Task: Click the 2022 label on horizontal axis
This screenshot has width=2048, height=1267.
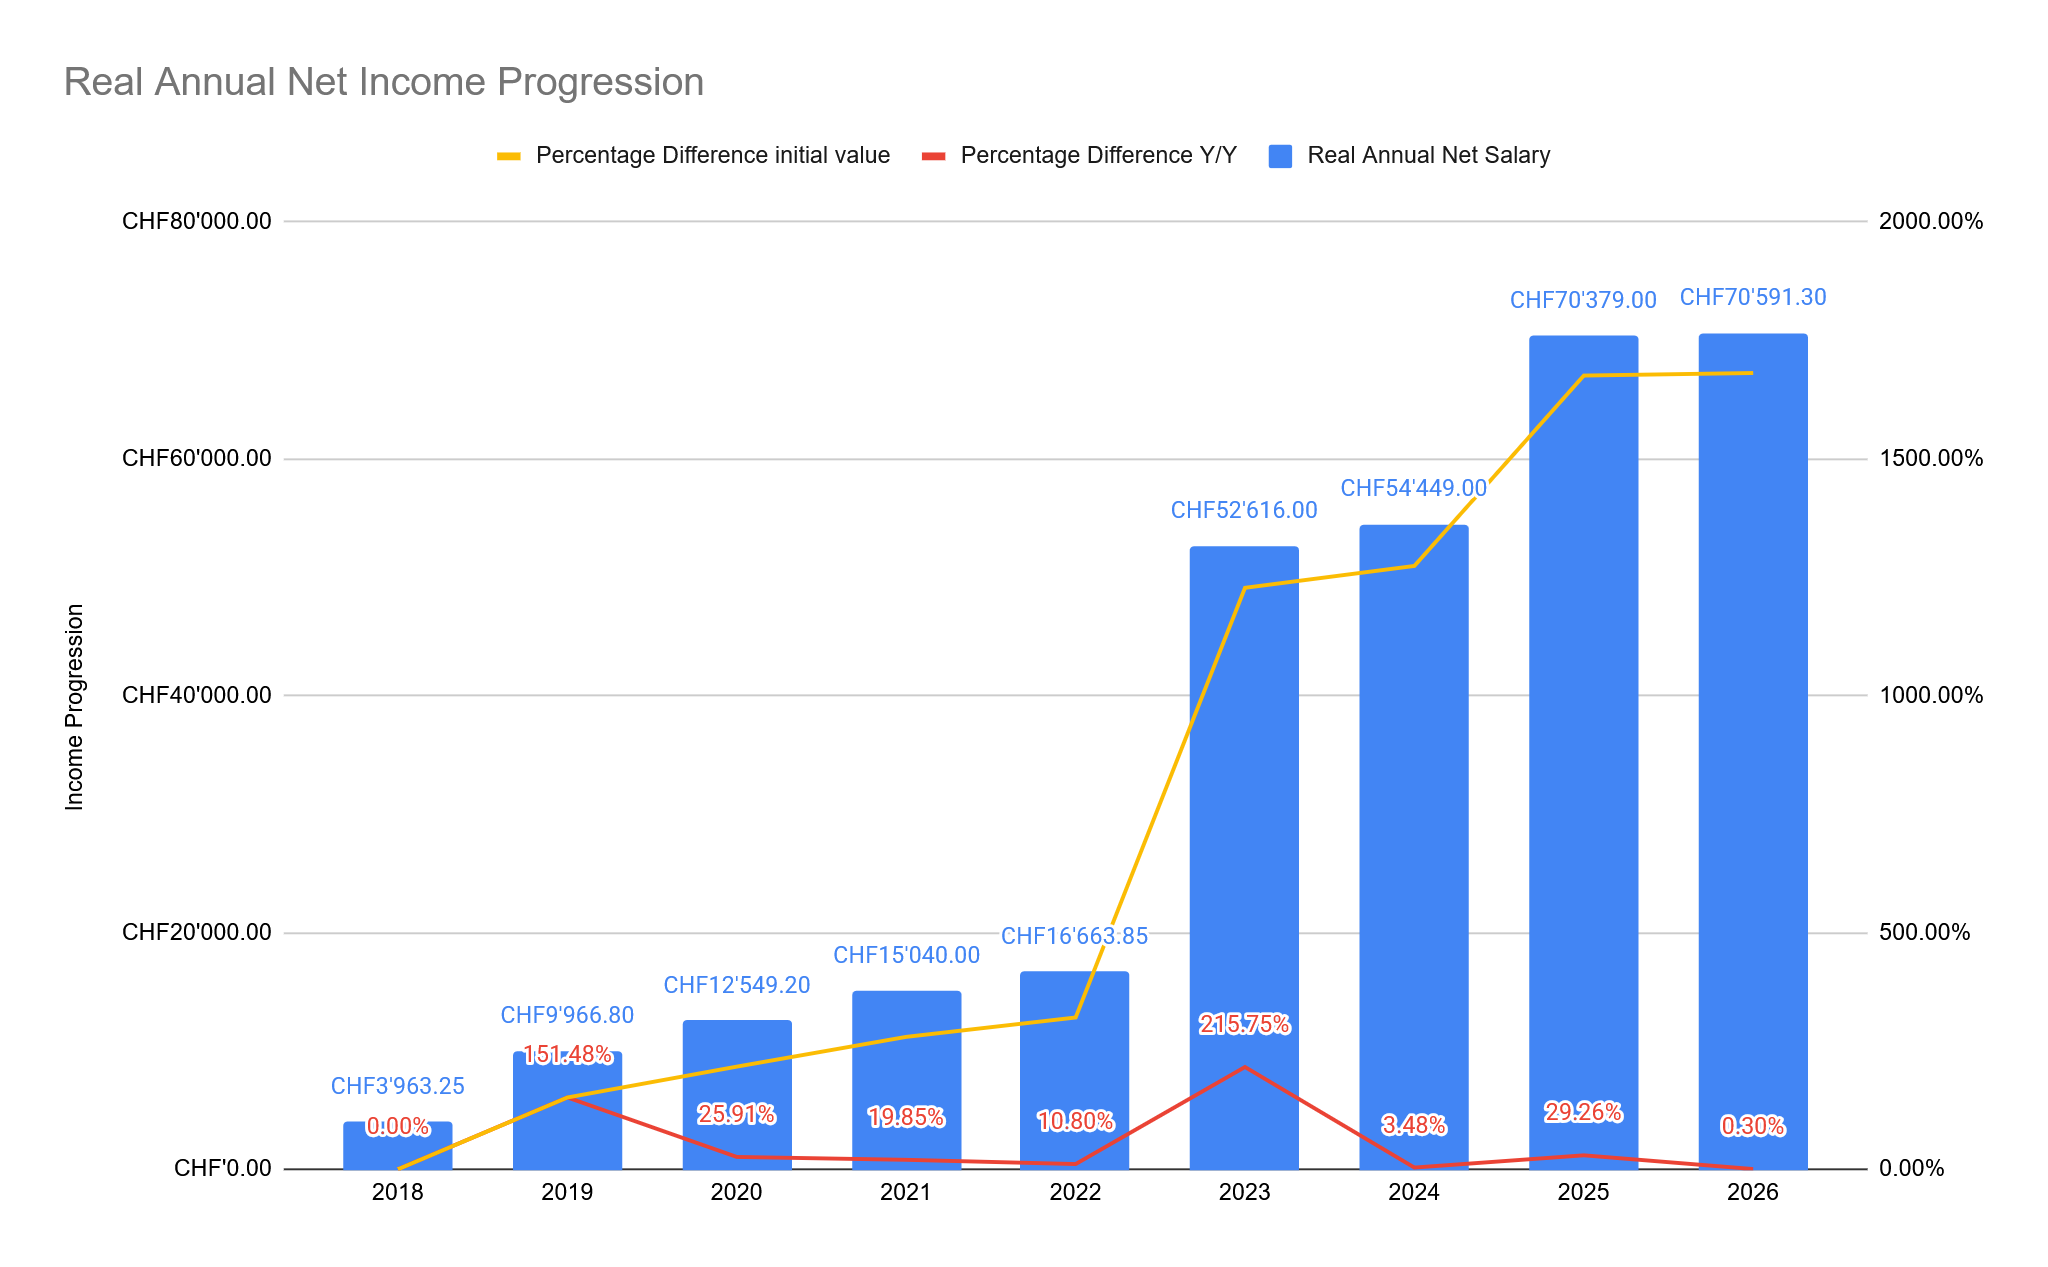Action: [x=1075, y=1192]
